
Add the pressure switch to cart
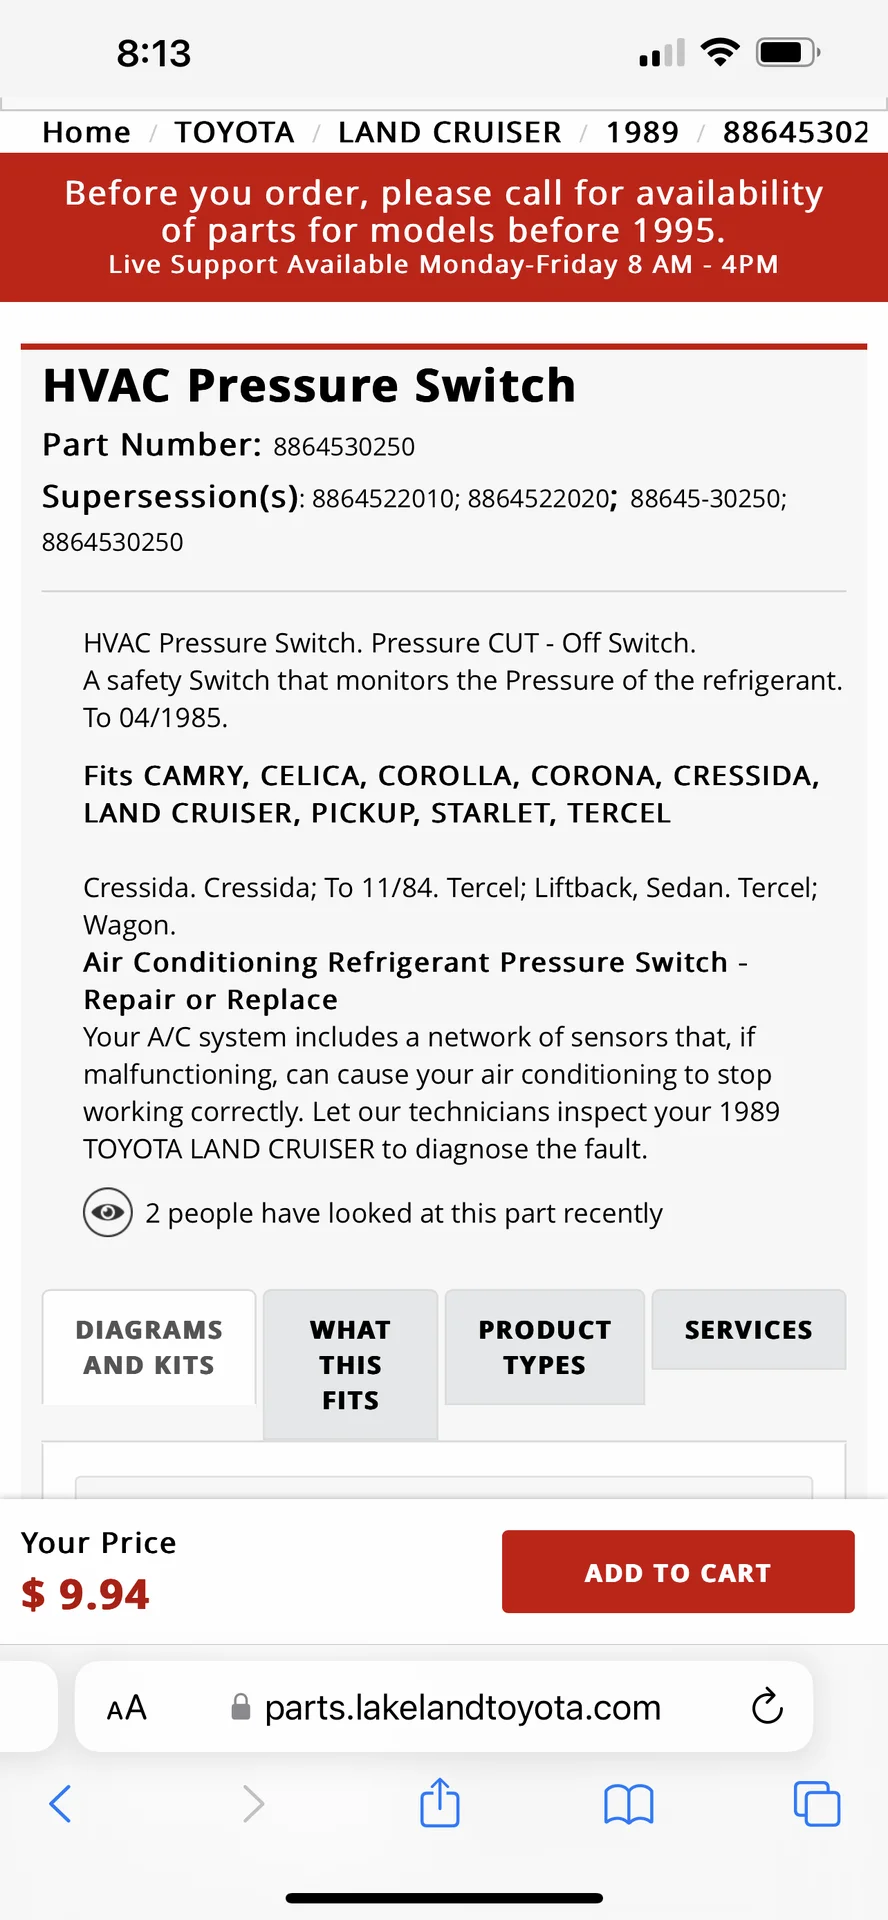click(678, 1571)
